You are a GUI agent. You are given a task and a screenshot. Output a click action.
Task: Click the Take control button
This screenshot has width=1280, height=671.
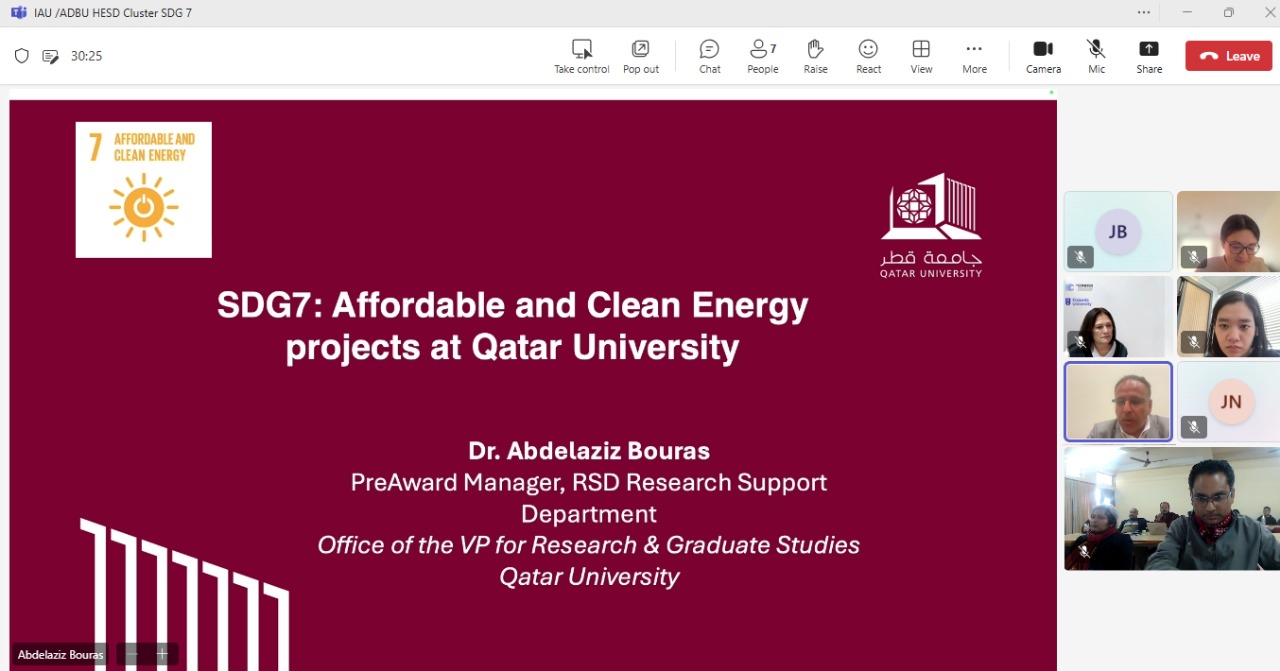tap(582, 56)
